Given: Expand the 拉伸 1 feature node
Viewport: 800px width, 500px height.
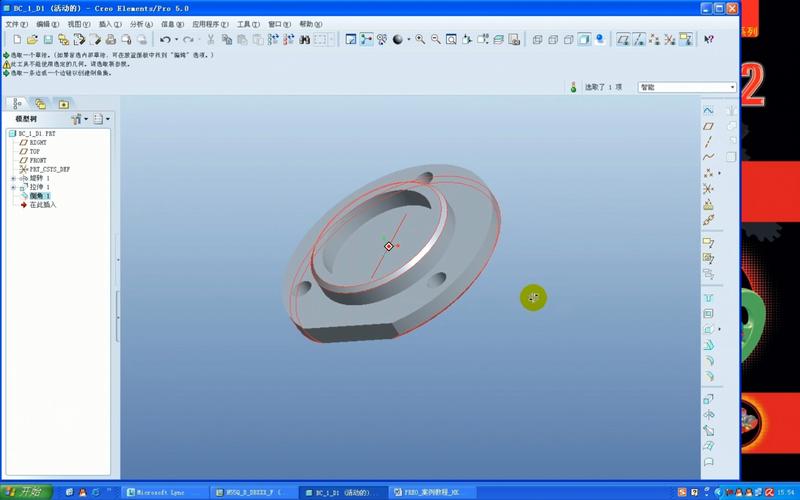Looking at the screenshot, I should coord(13,188).
